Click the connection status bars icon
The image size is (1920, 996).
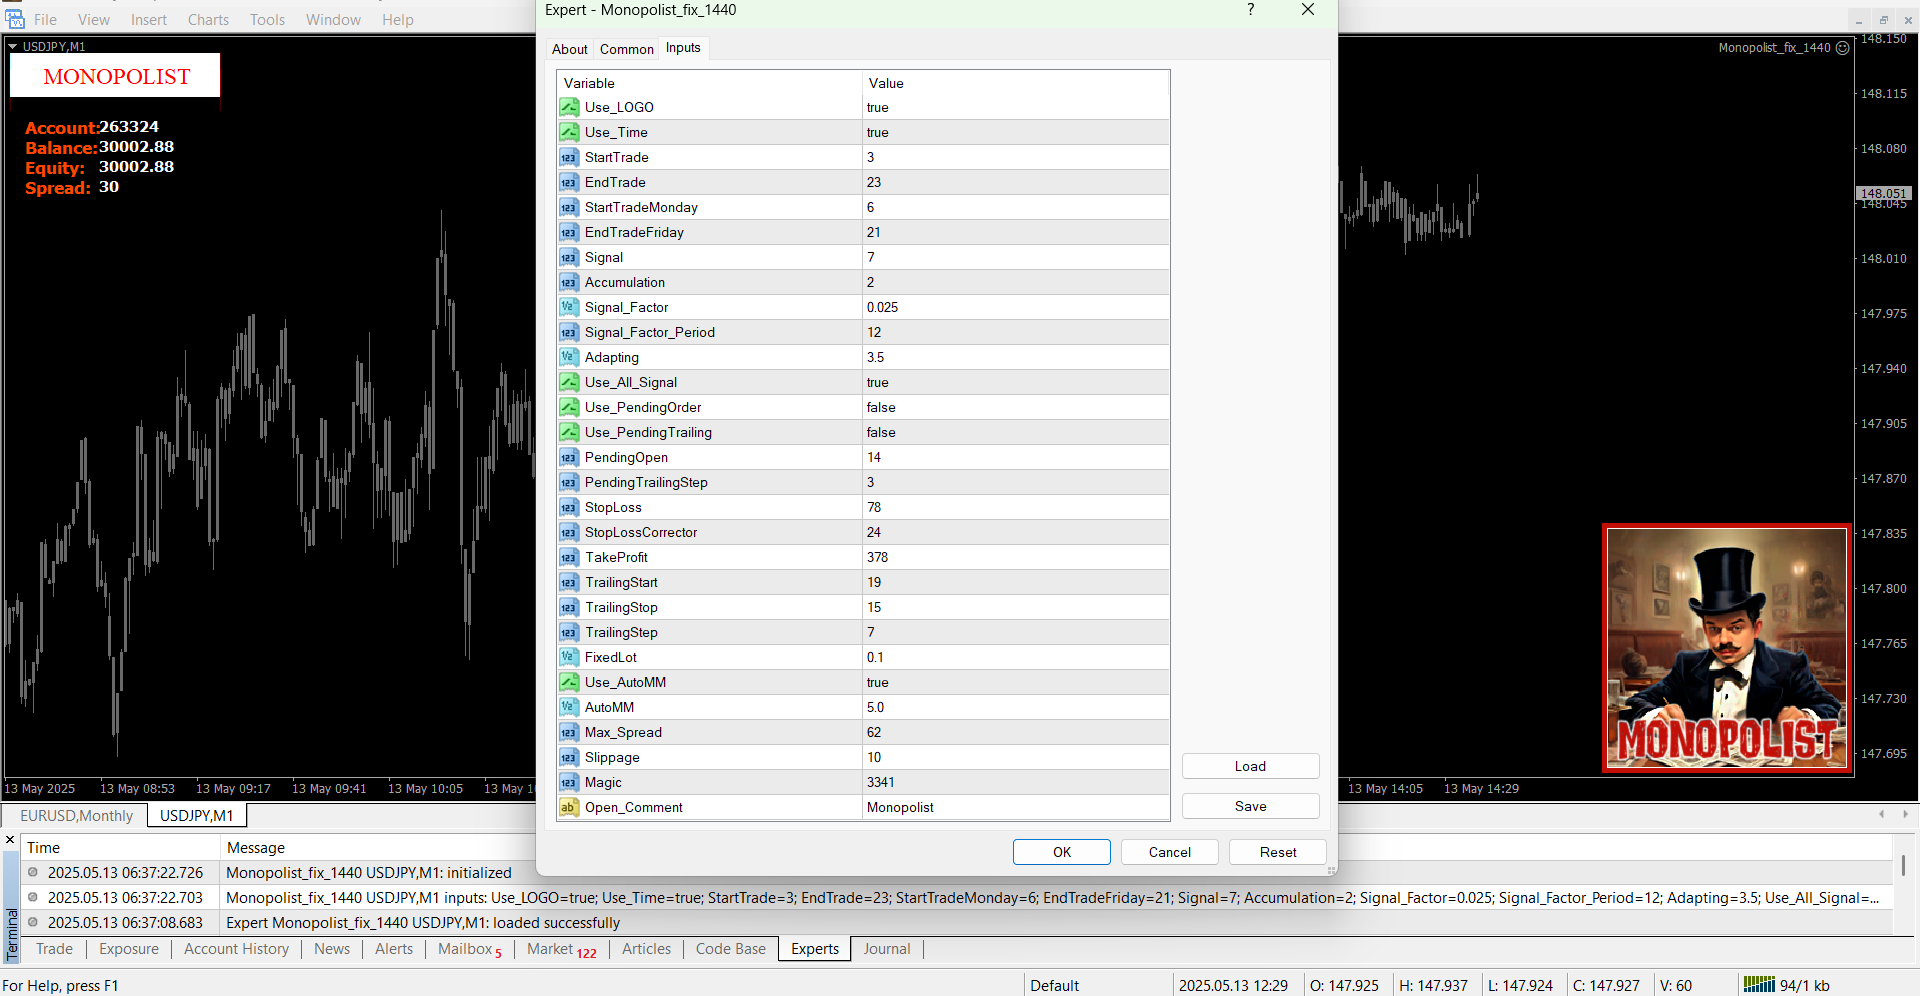(x=1758, y=985)
